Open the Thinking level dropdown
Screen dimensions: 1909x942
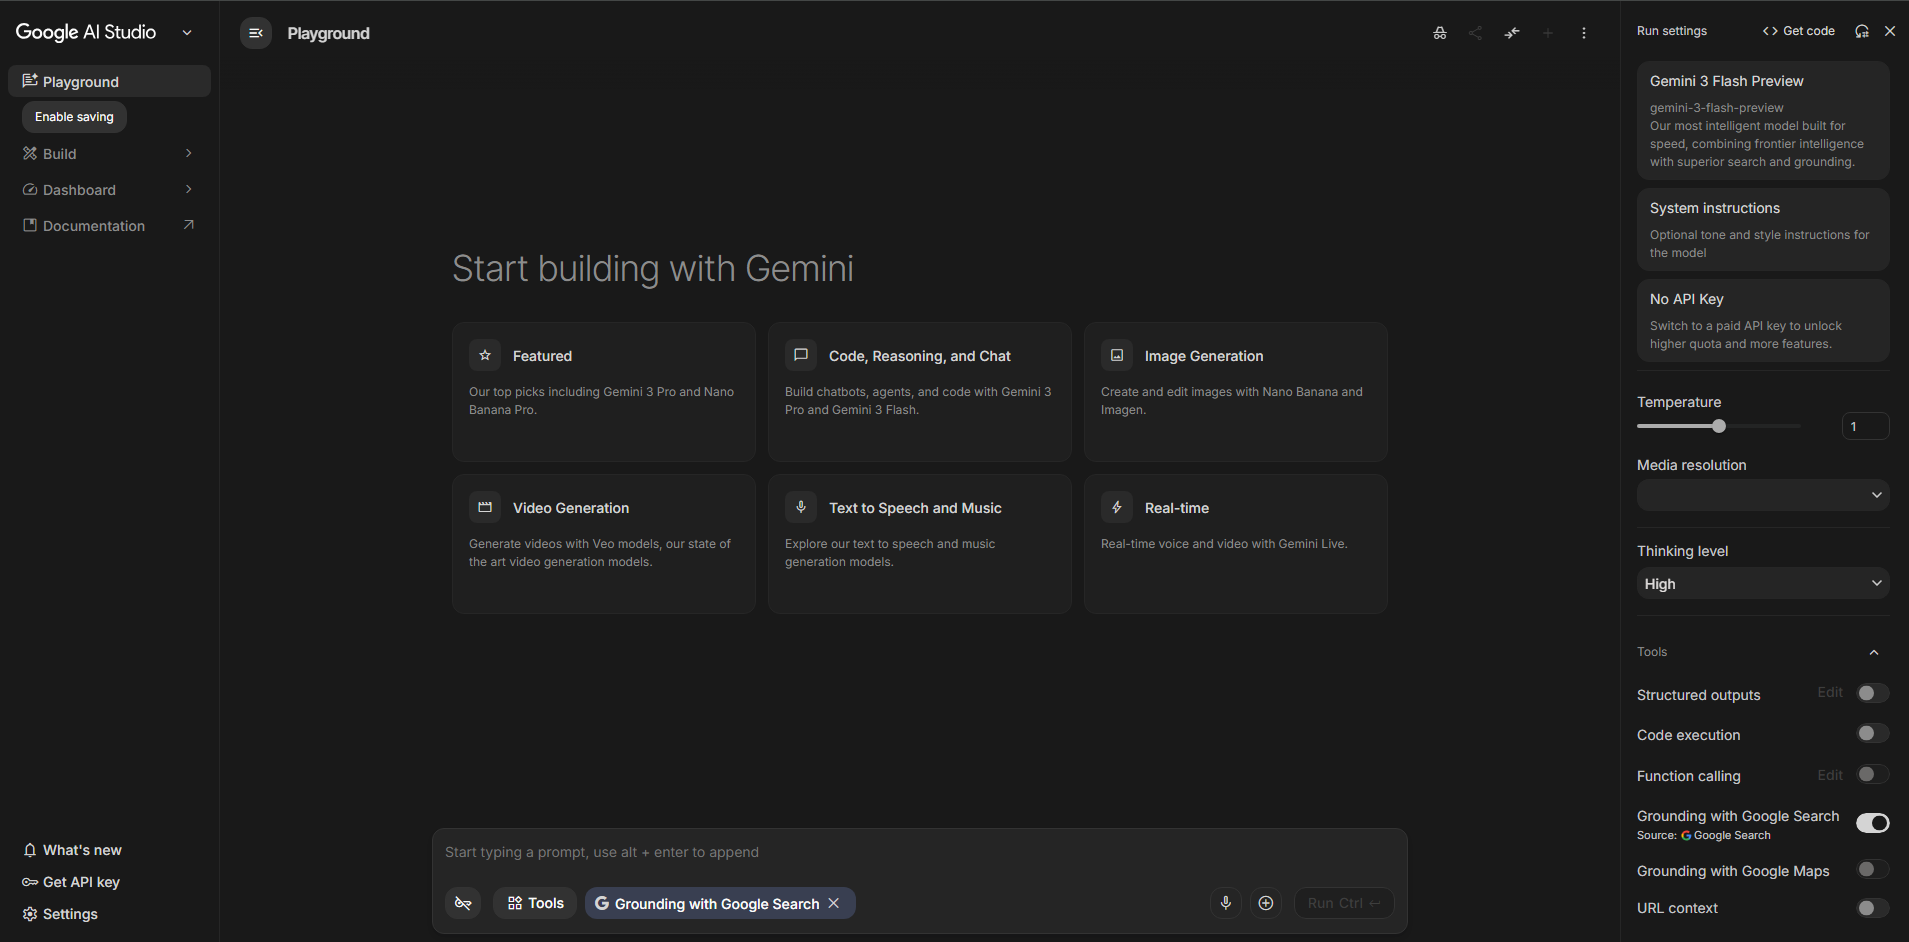point(1762,583)
